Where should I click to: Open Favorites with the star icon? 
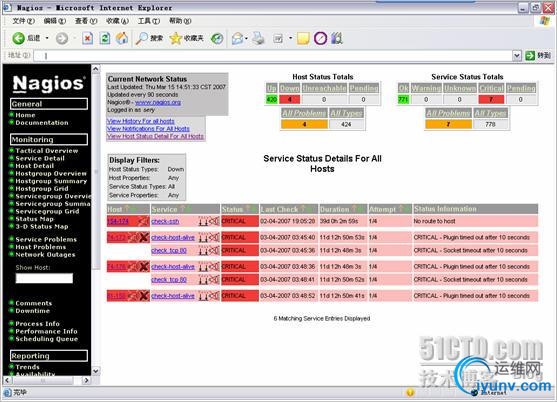[x=186, y=38]
